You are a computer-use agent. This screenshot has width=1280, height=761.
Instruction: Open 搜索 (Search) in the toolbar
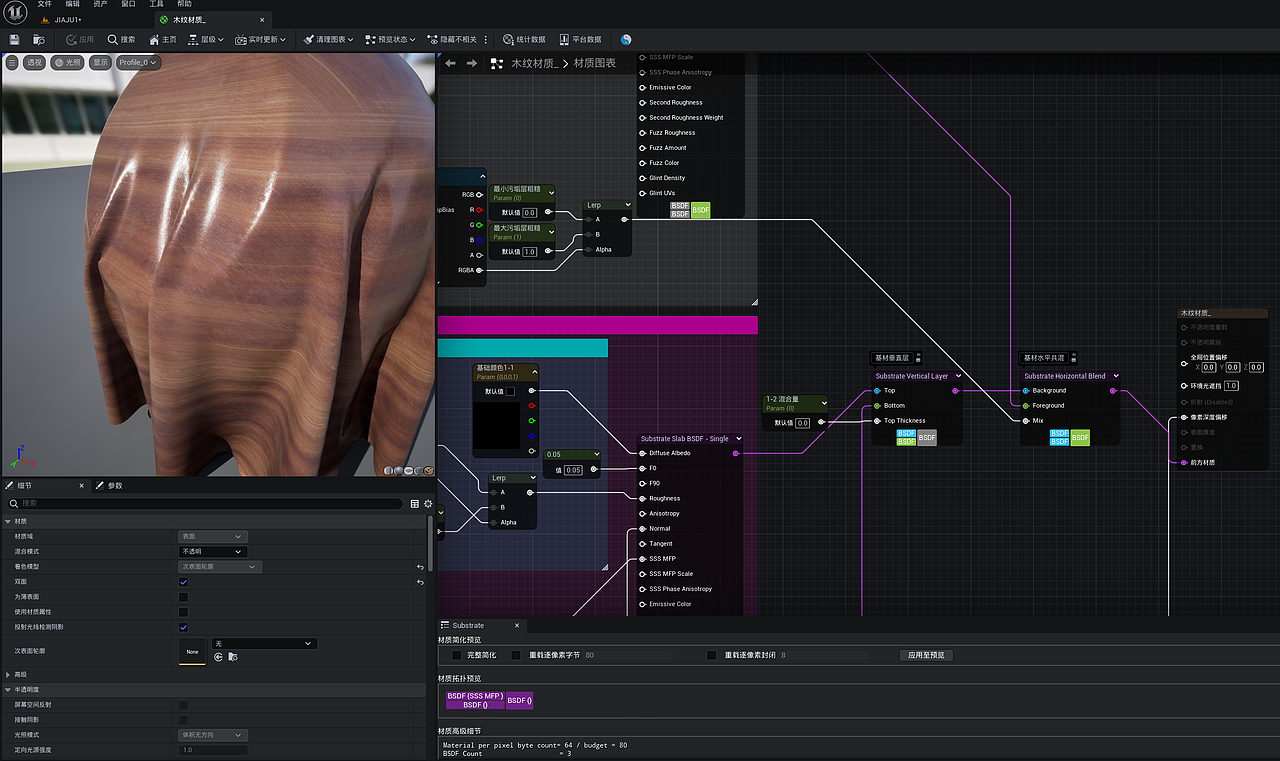coord(121,39)
